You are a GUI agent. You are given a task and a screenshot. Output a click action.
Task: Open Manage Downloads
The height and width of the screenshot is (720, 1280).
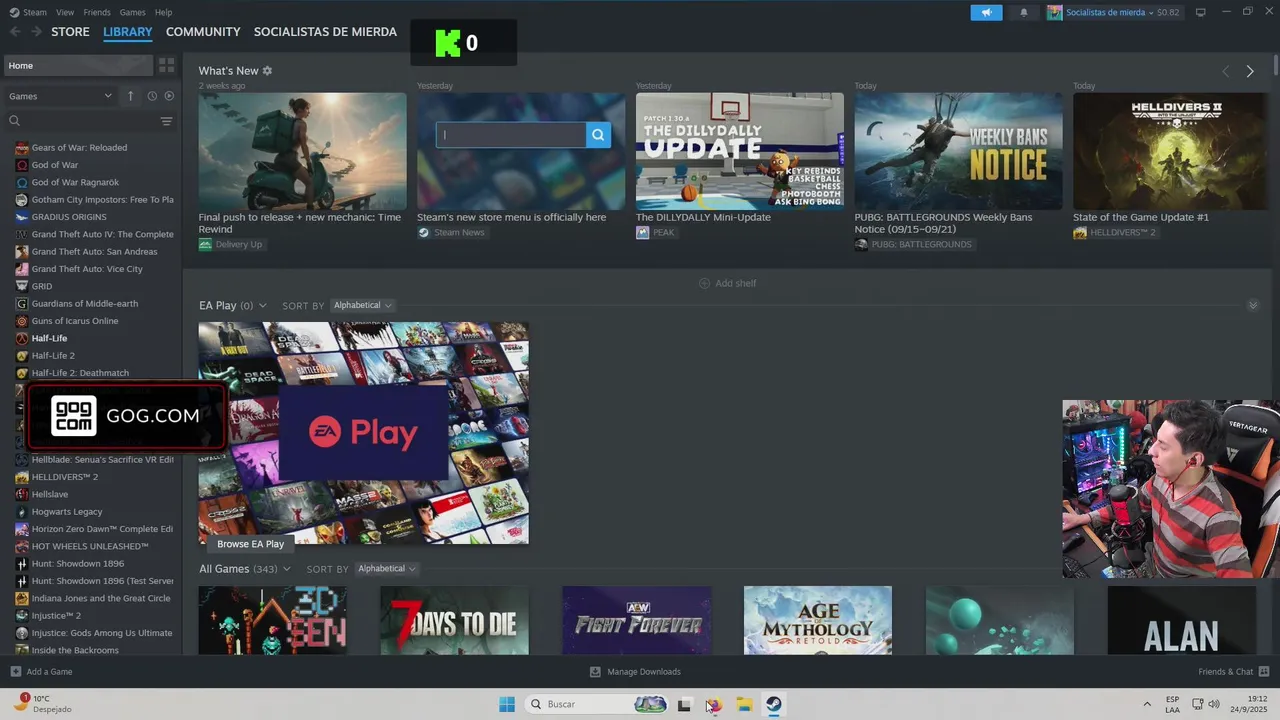pos(635,672)
